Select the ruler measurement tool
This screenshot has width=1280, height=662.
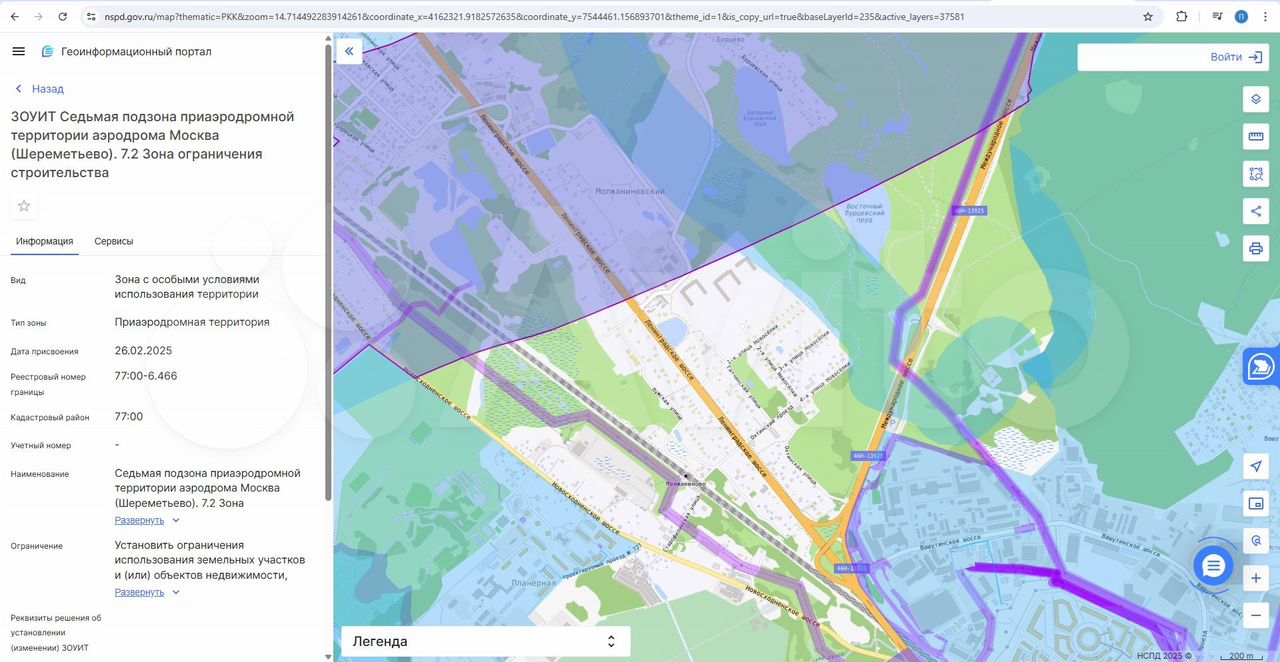click(1256, 136)
